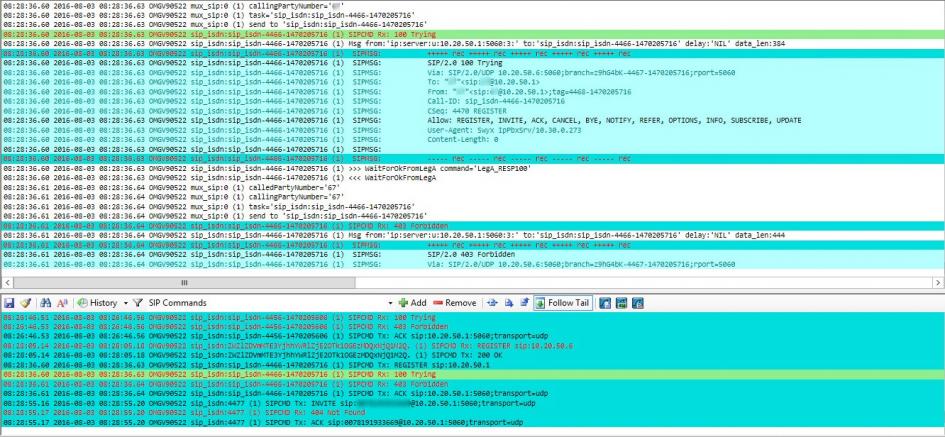Image resolution: width=945 pixels, height=437 pixels.
Task: Click the binoculars find icon
Action: tap(43, 302)
